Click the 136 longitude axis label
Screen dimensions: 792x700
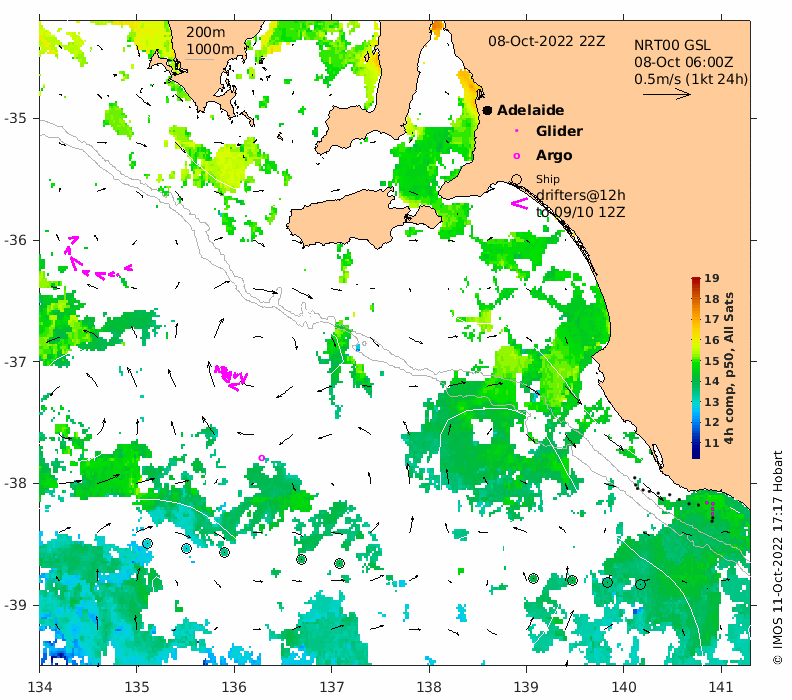point(234,687)
